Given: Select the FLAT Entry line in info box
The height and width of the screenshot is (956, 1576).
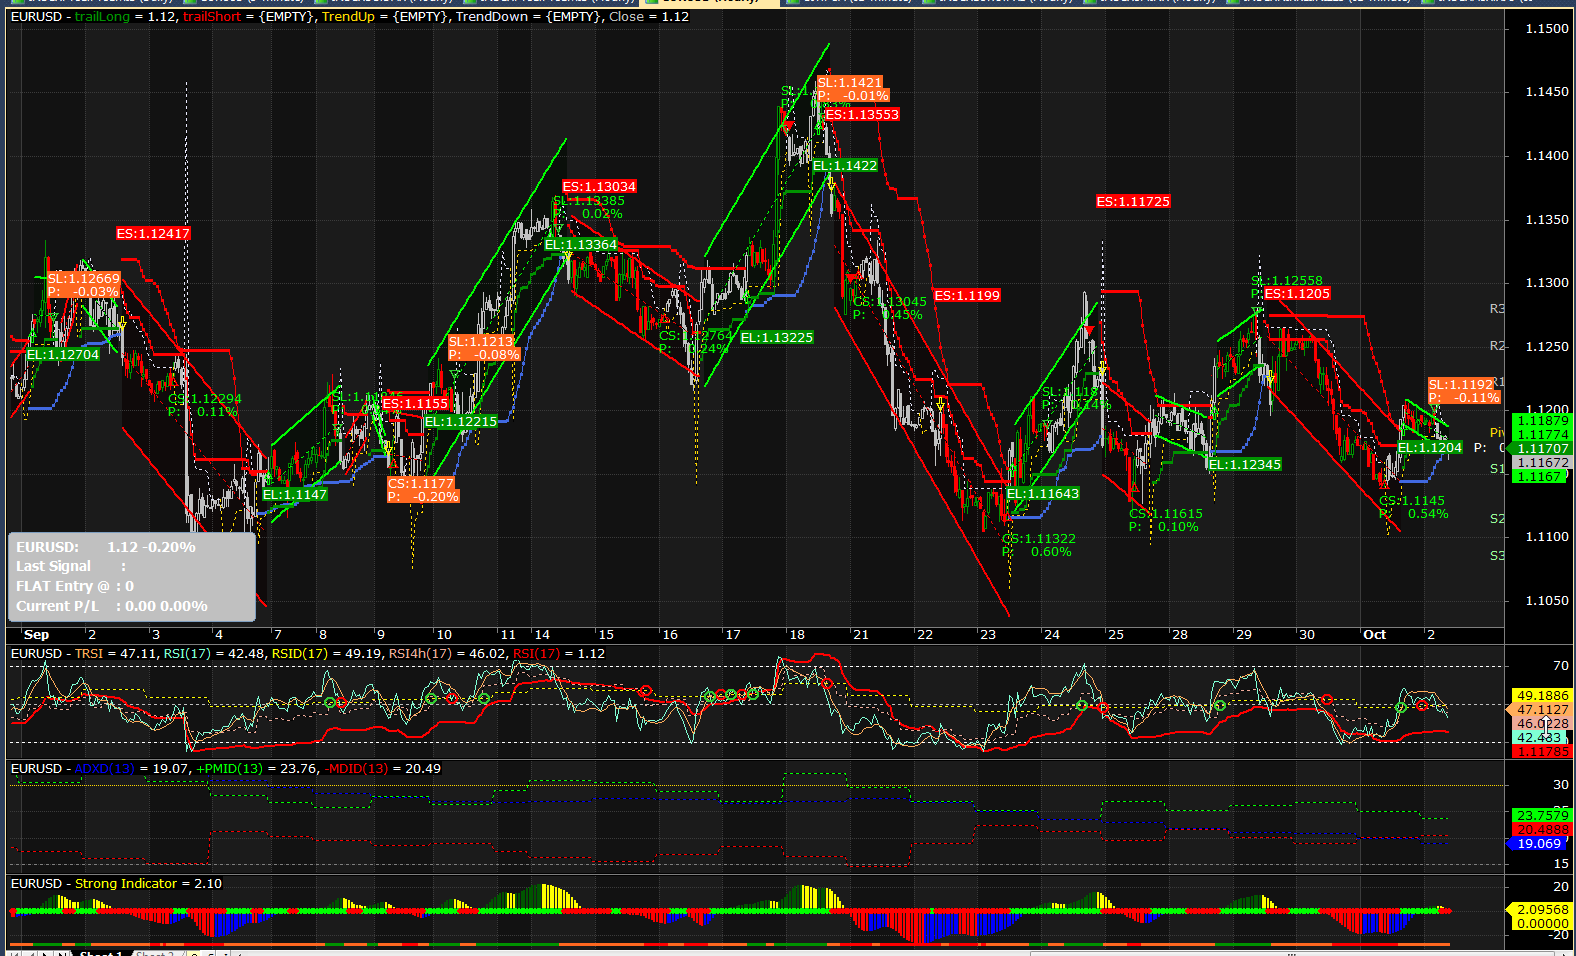Looking at the screenshot, I should [x=75, y=586].
